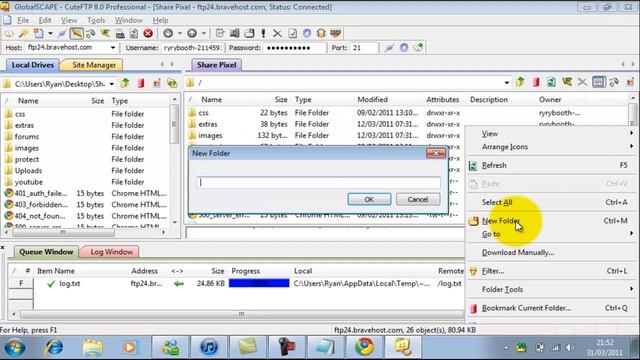Click the Windows Start button
Image resolution: width=640 pixels, height=360 pixels.
click(x=15, y=348)
